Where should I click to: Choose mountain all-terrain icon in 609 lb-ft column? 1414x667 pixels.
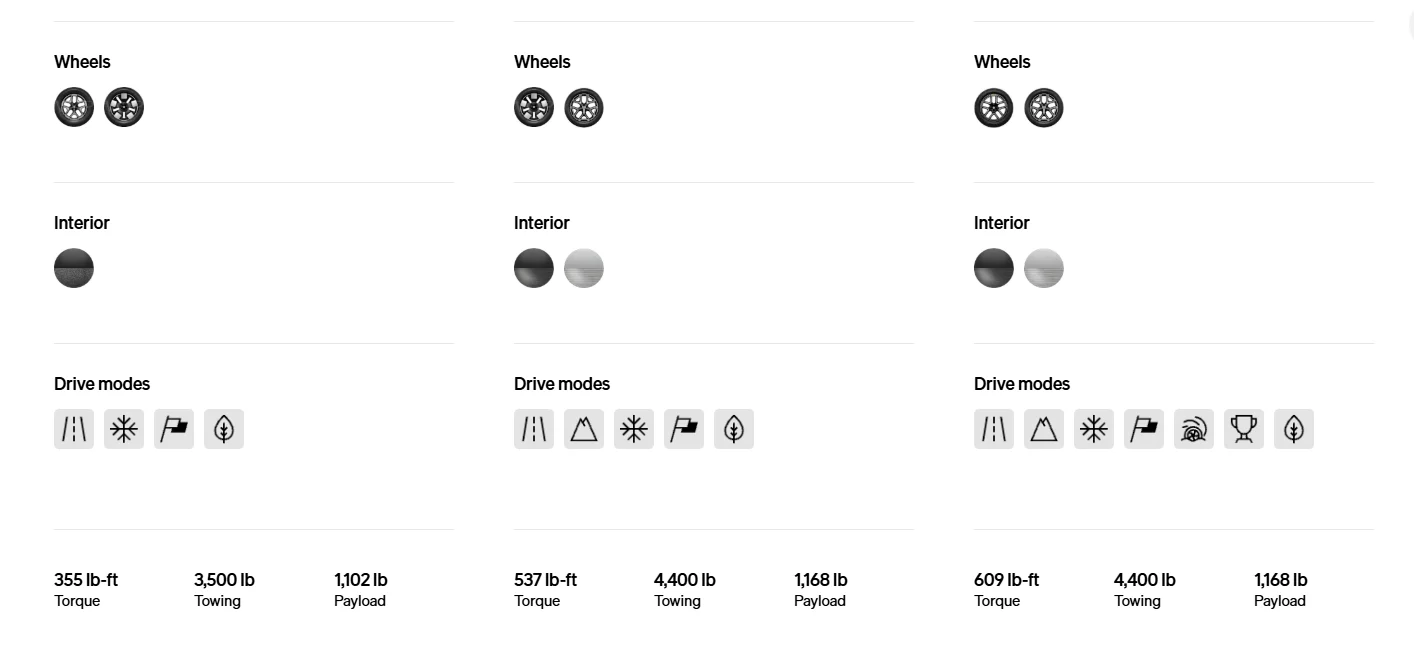1044,429
